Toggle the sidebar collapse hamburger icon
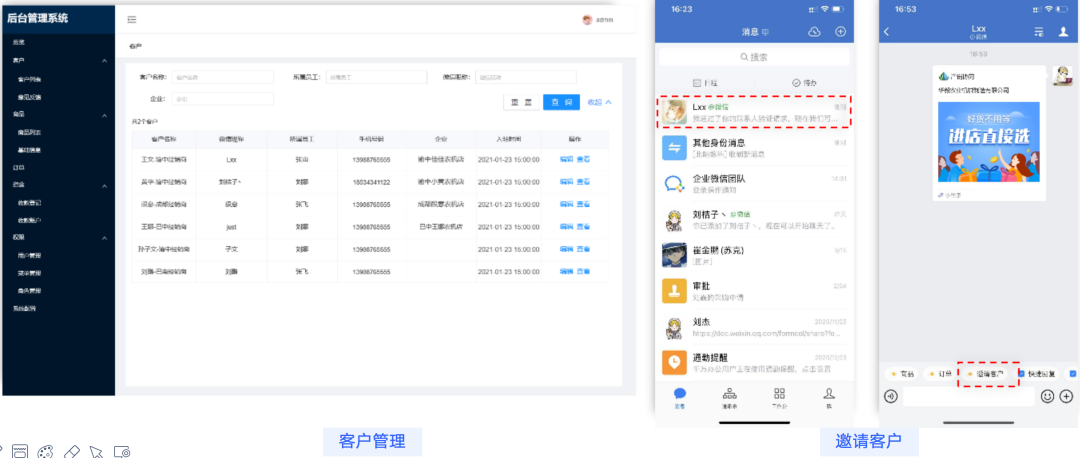The image size is (1080, 458). pyautogui.click(x=132, y=19)
